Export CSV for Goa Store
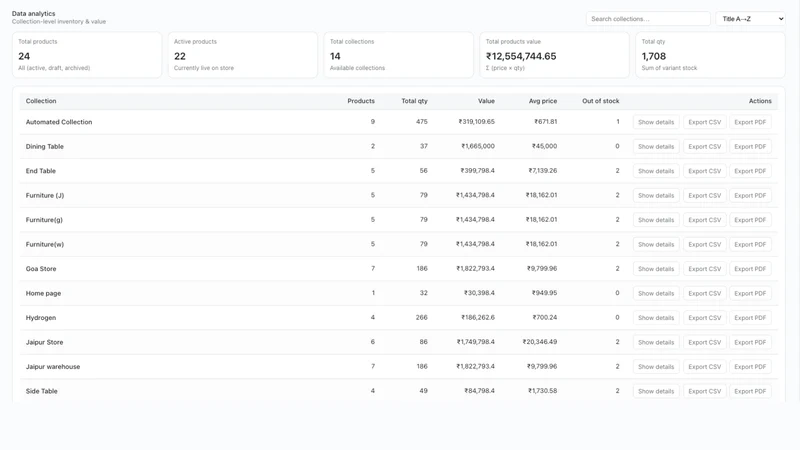The width and height of the screenshot is (800, 450). [x=705, y=269]
